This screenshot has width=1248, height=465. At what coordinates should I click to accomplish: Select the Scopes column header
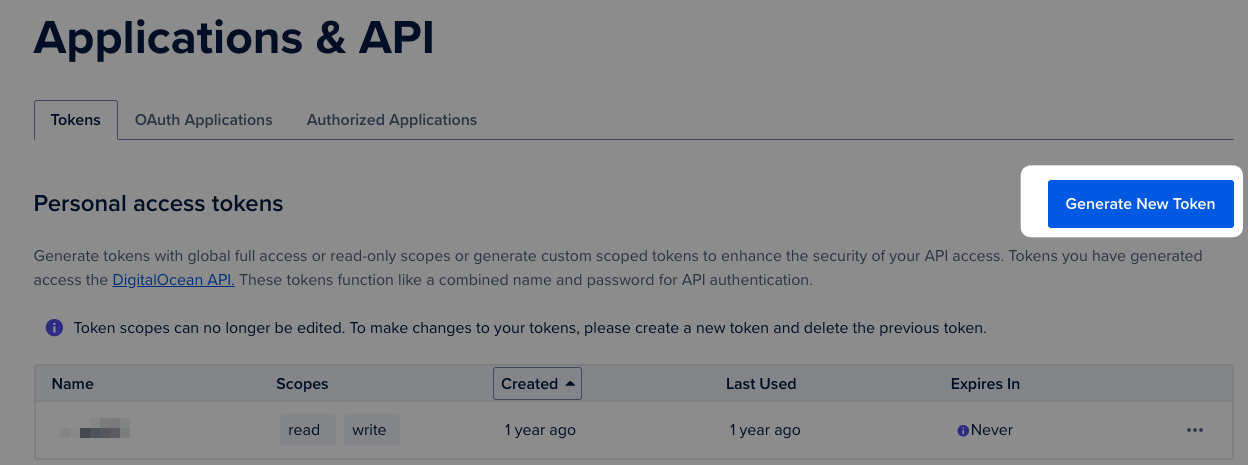pos(302,384)
